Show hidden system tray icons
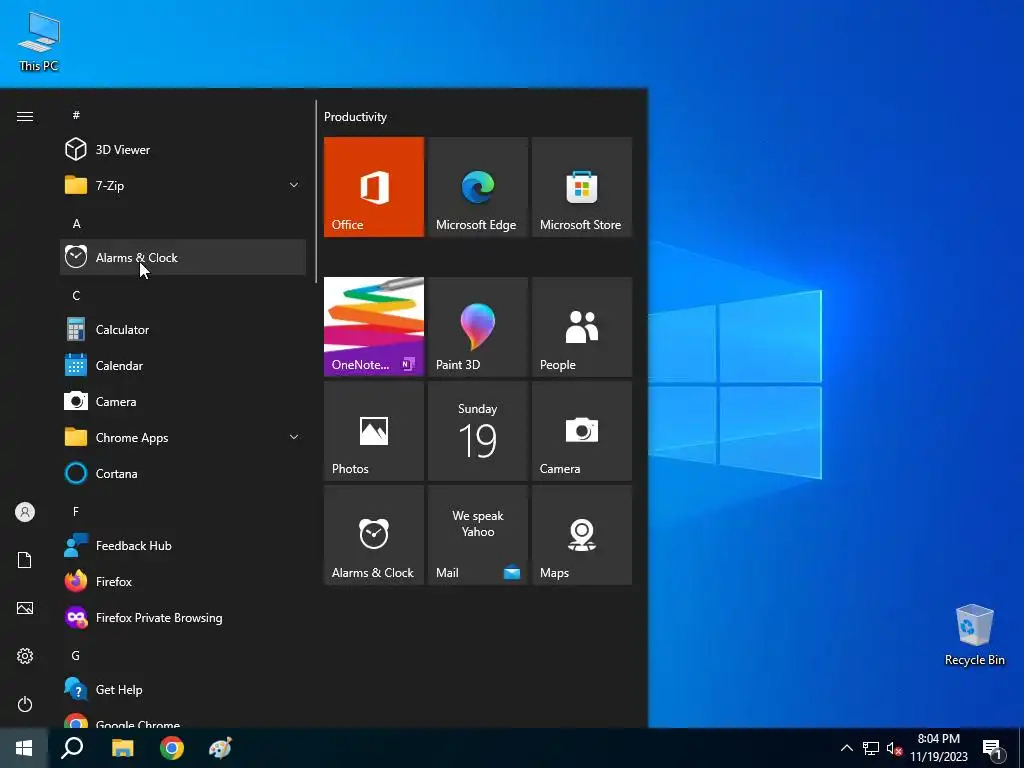1024x768 pixels. (846, 748)
